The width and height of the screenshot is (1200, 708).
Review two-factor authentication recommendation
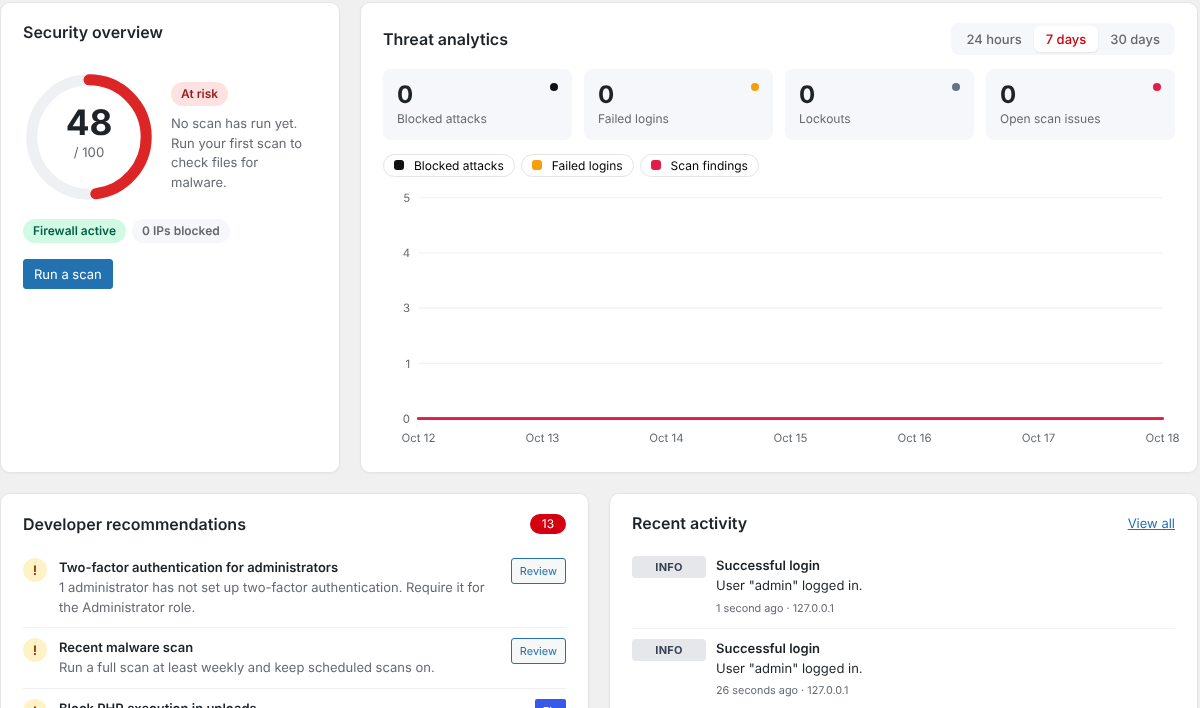[x=538, y=571]
